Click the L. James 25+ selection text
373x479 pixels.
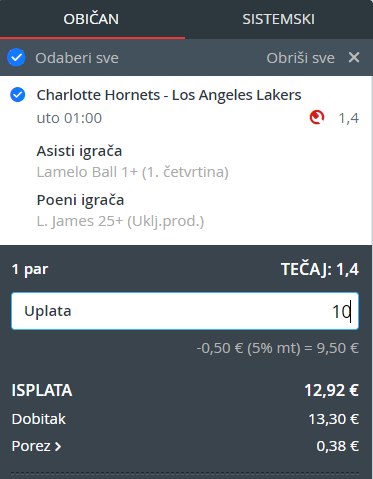click(x=120, y=221)
